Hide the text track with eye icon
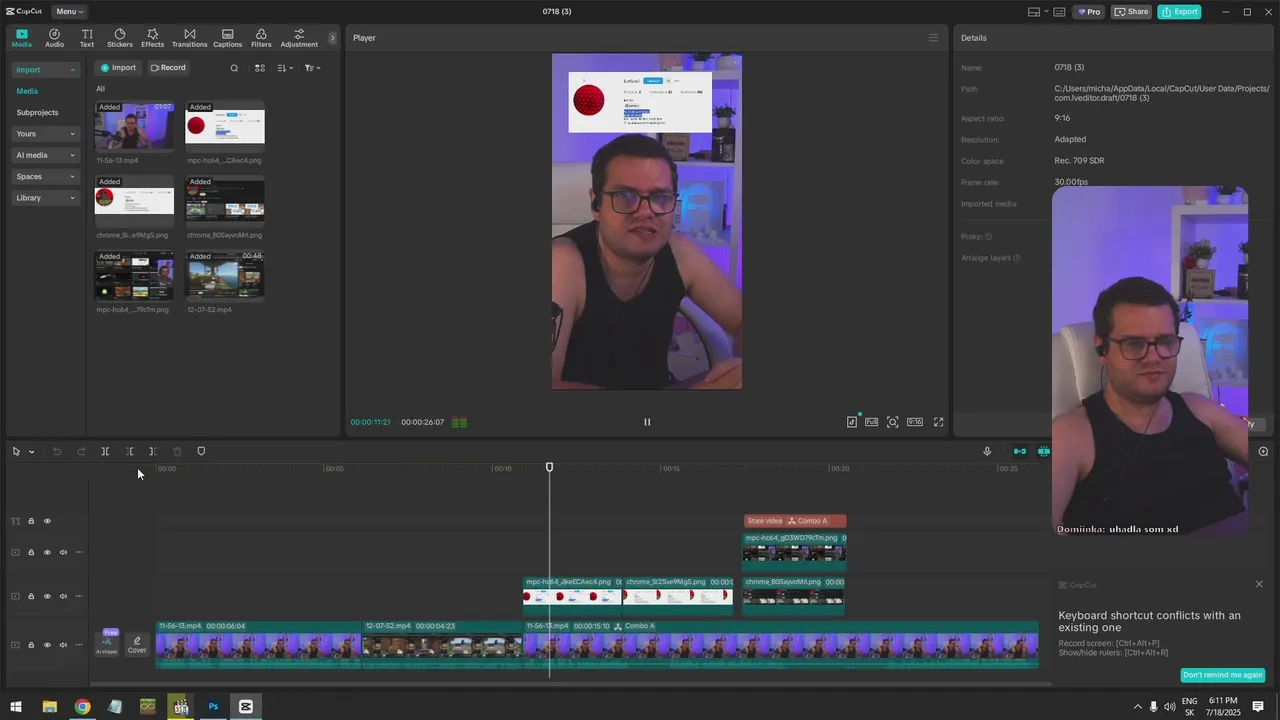 47,521
